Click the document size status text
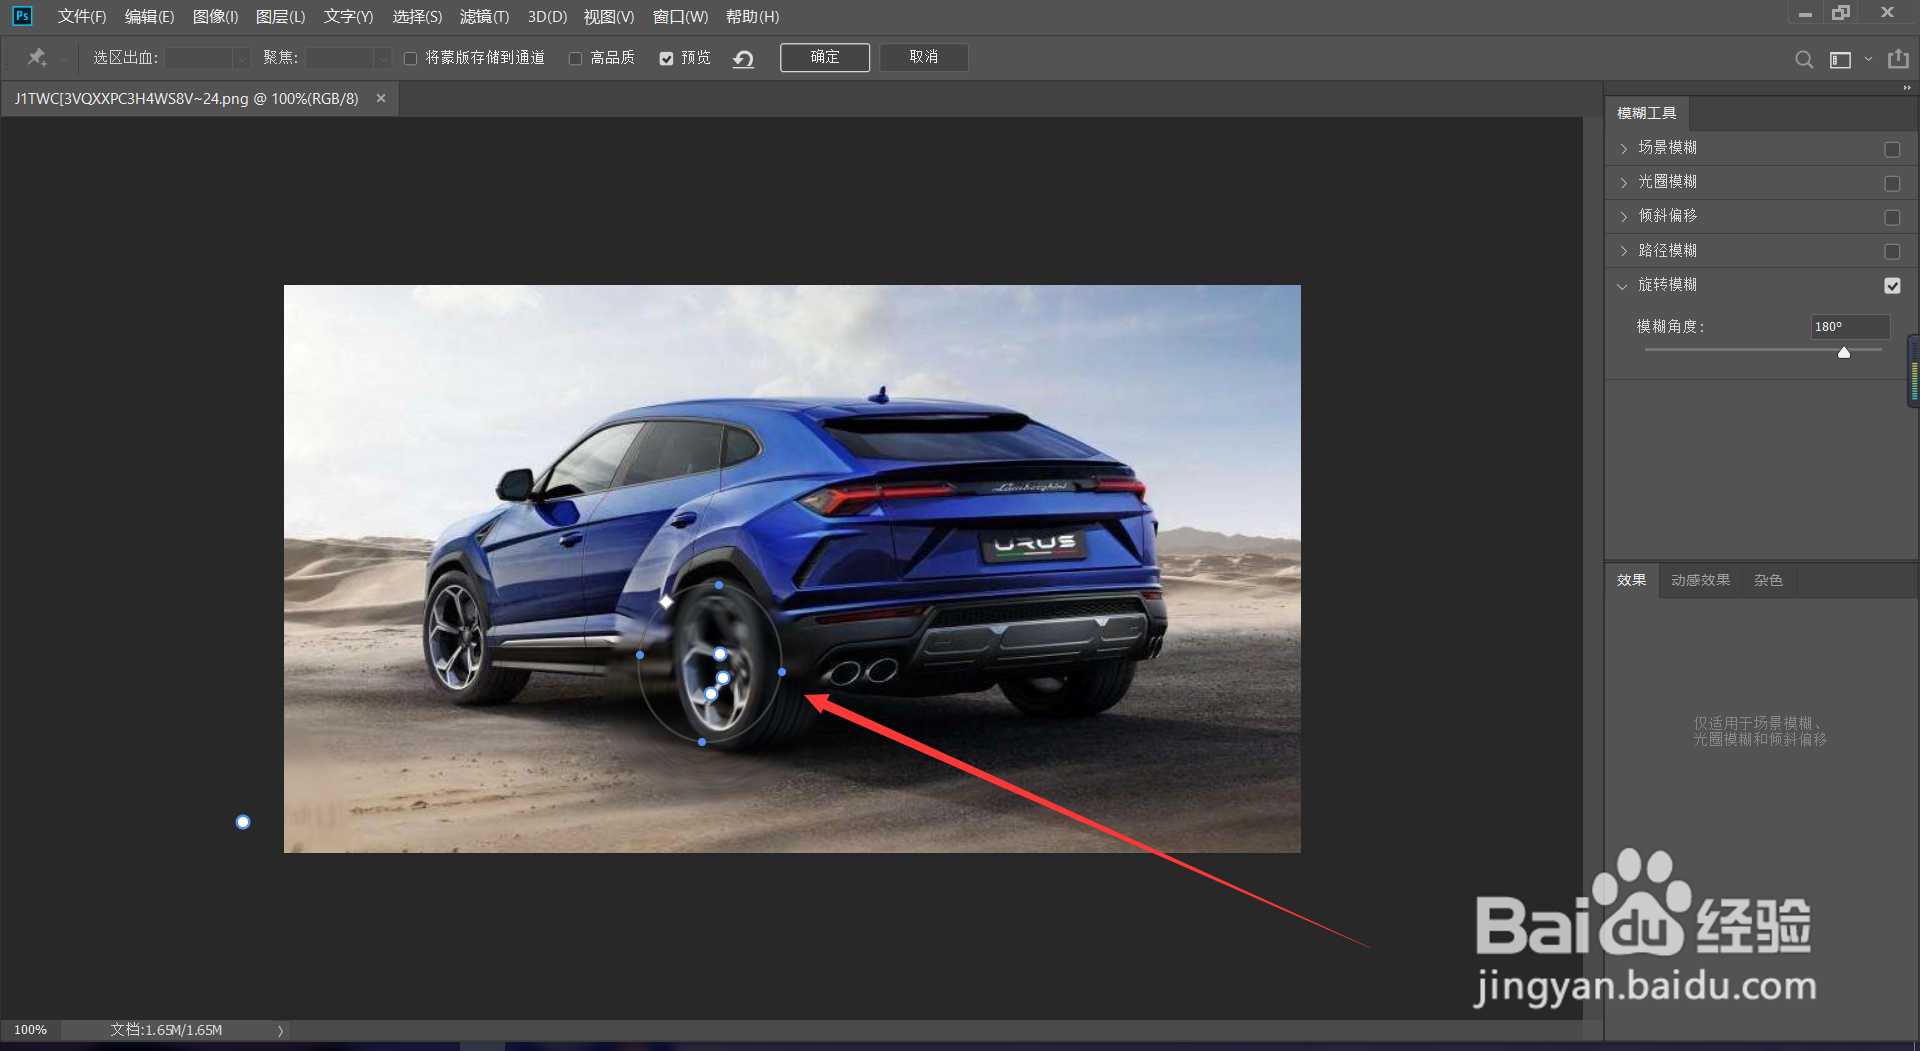Image resolution: width=1920 pixels, height=1051 pixels. click(166, 1030)
